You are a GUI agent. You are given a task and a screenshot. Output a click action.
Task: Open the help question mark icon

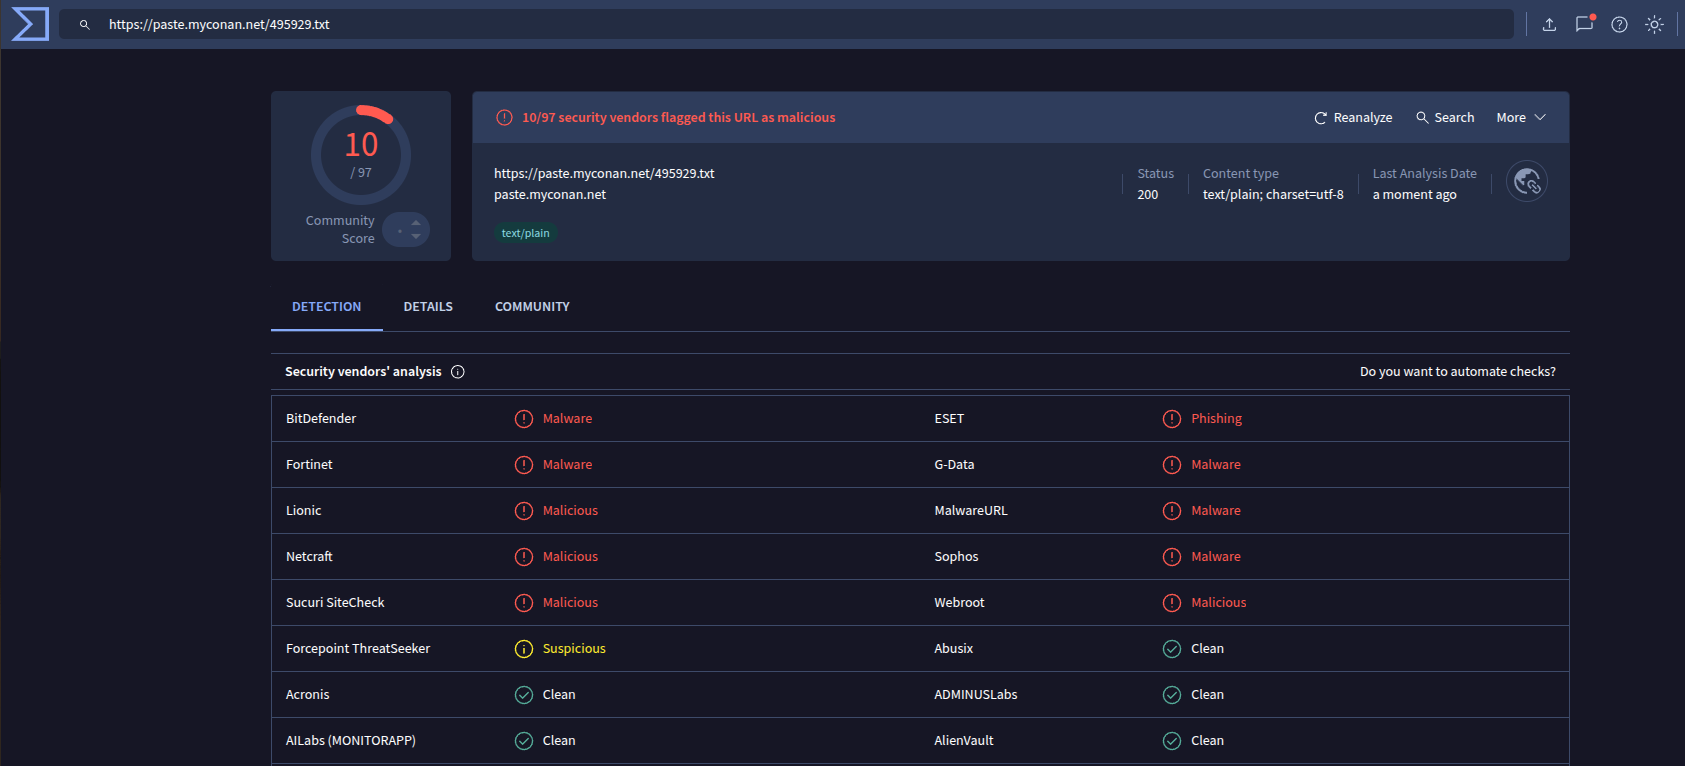(x=1619, y=25)
